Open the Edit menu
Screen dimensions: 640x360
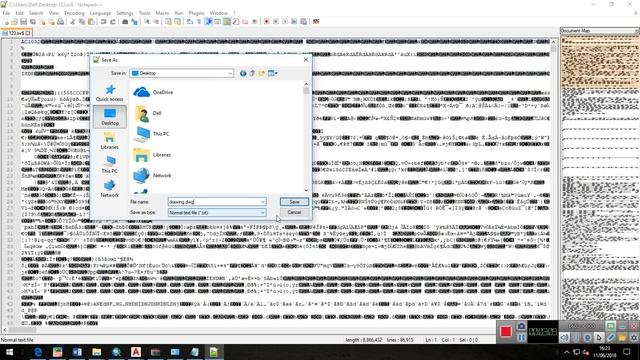click(x=19, y=13)
